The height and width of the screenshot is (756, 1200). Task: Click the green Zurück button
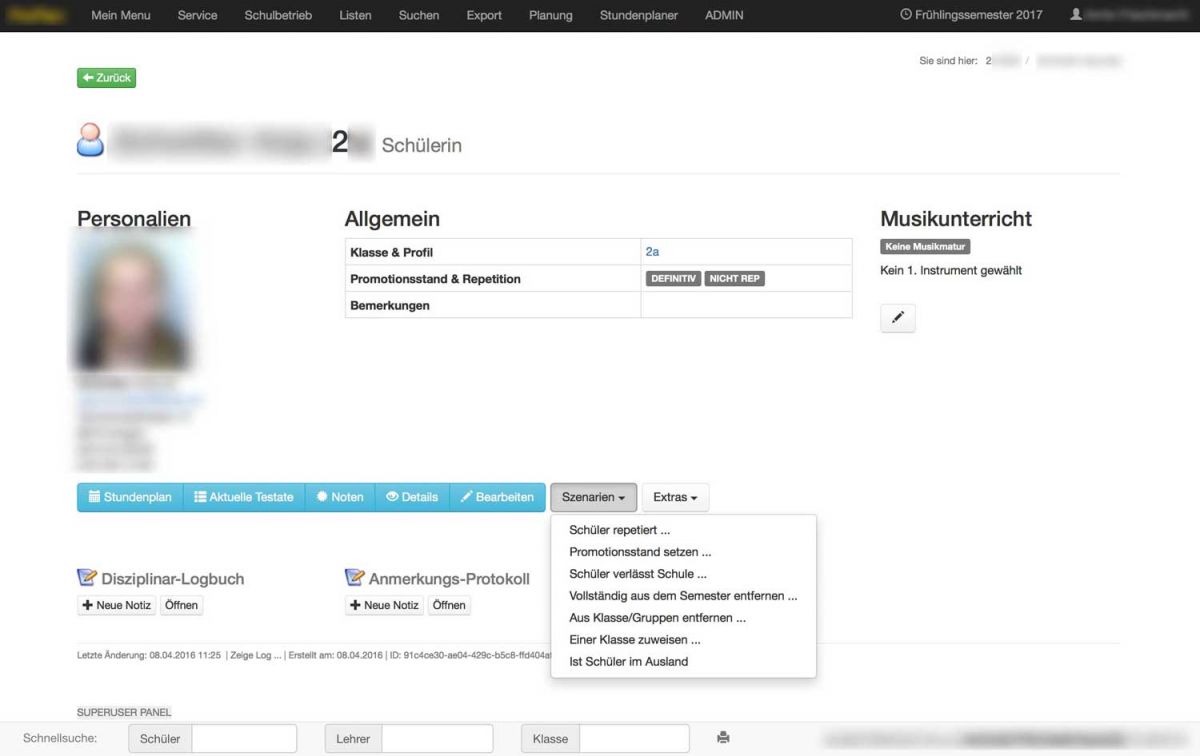[x=106, y=78]
